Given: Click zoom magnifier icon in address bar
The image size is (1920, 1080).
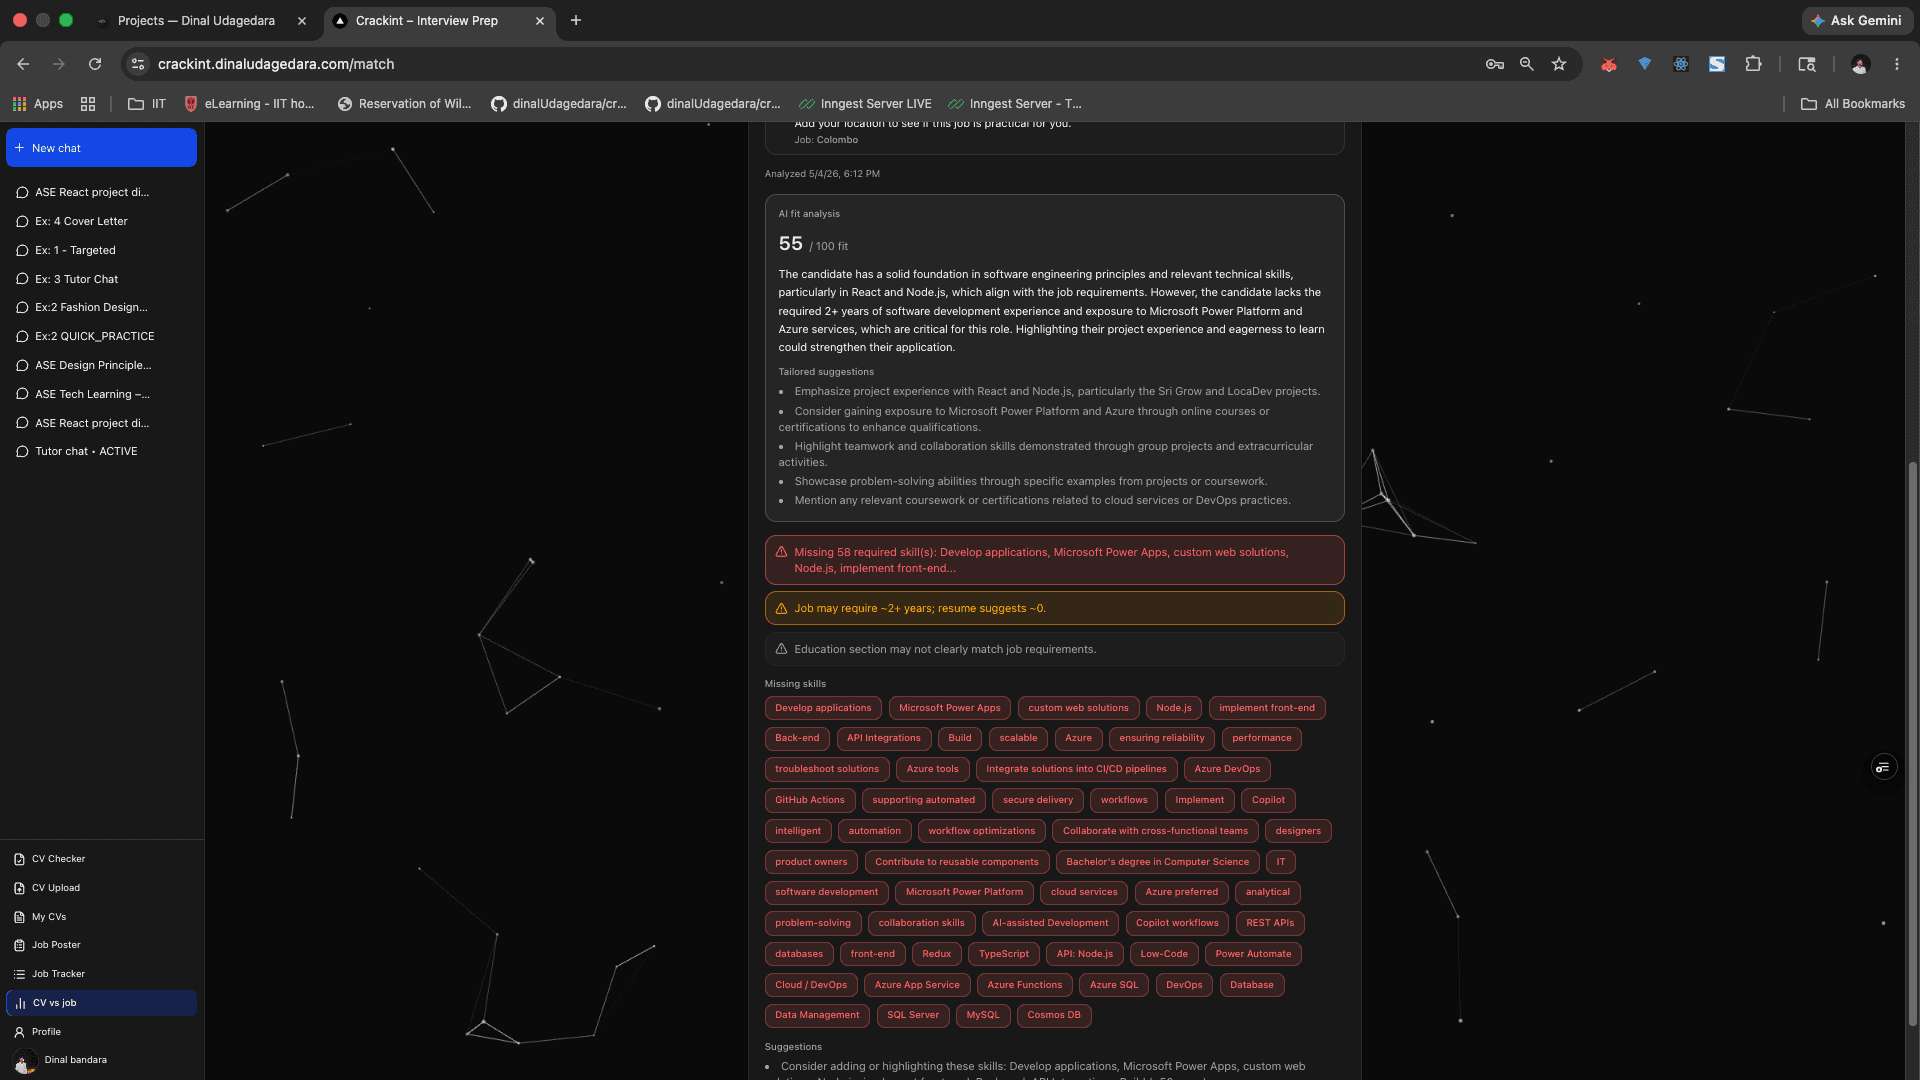Looking at the screenshot, I should [x=1527, y=64].
